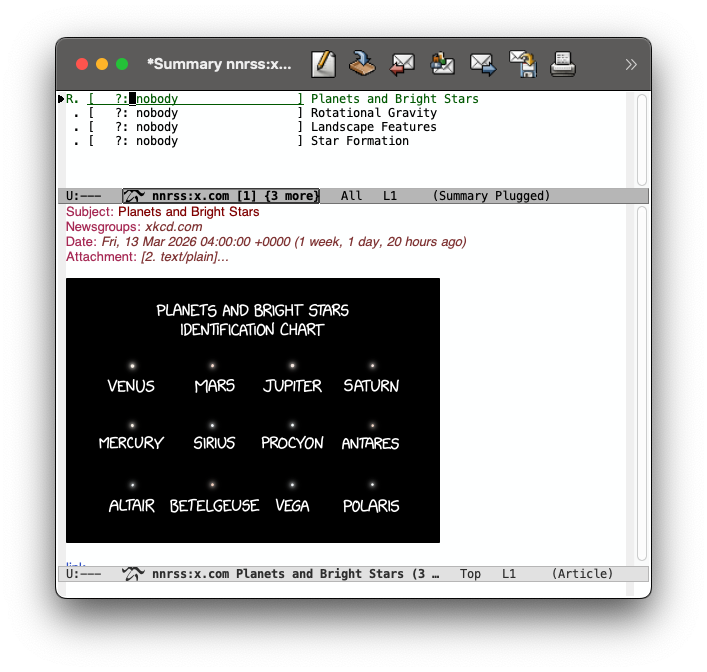Click the print article printer icon
The width and height of the screenshot is (707, 672).
(563, 64)
